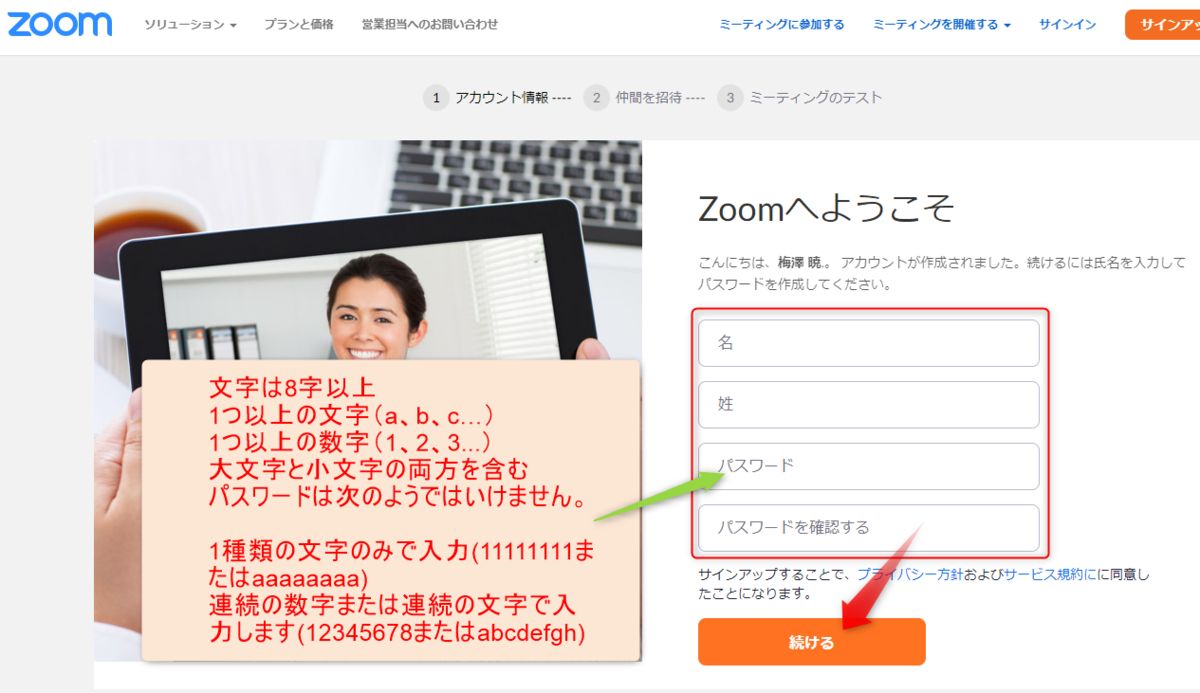This screenshot has height=693, width=1200.
Task: Click the パスワード input field
Action: click(x=869, y=467)
